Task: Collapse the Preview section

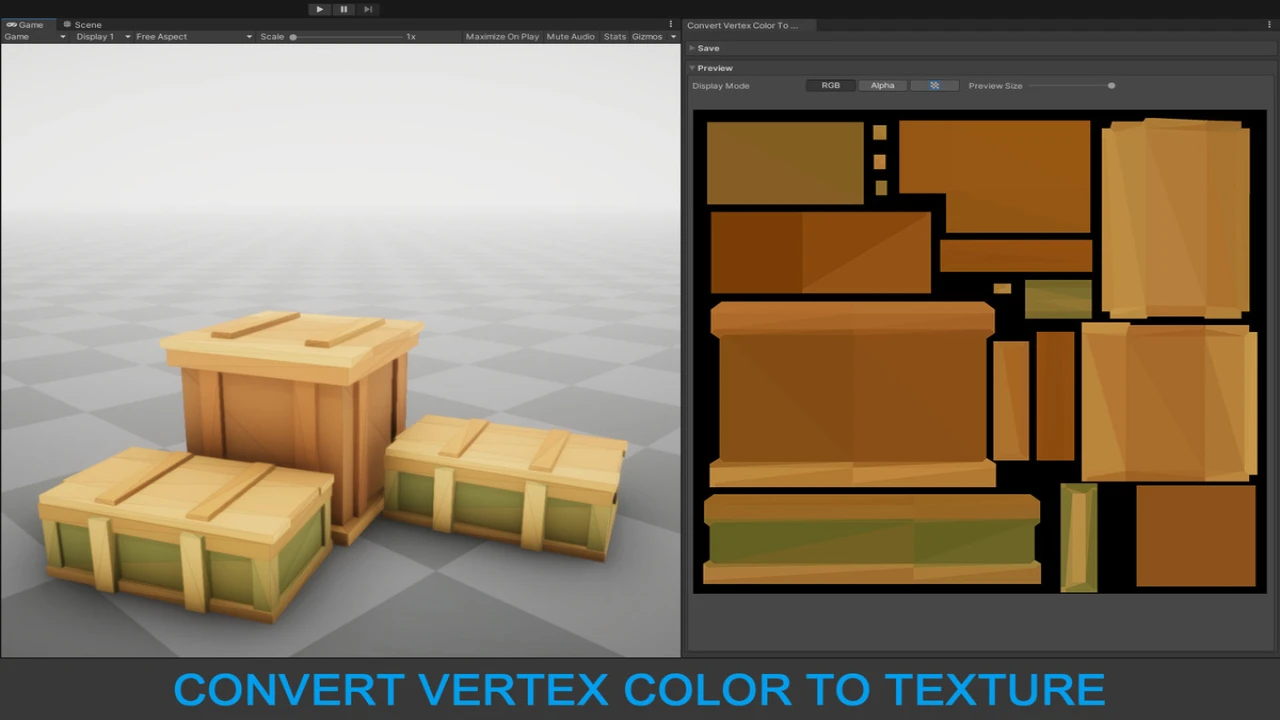Action: click(692, 68)
